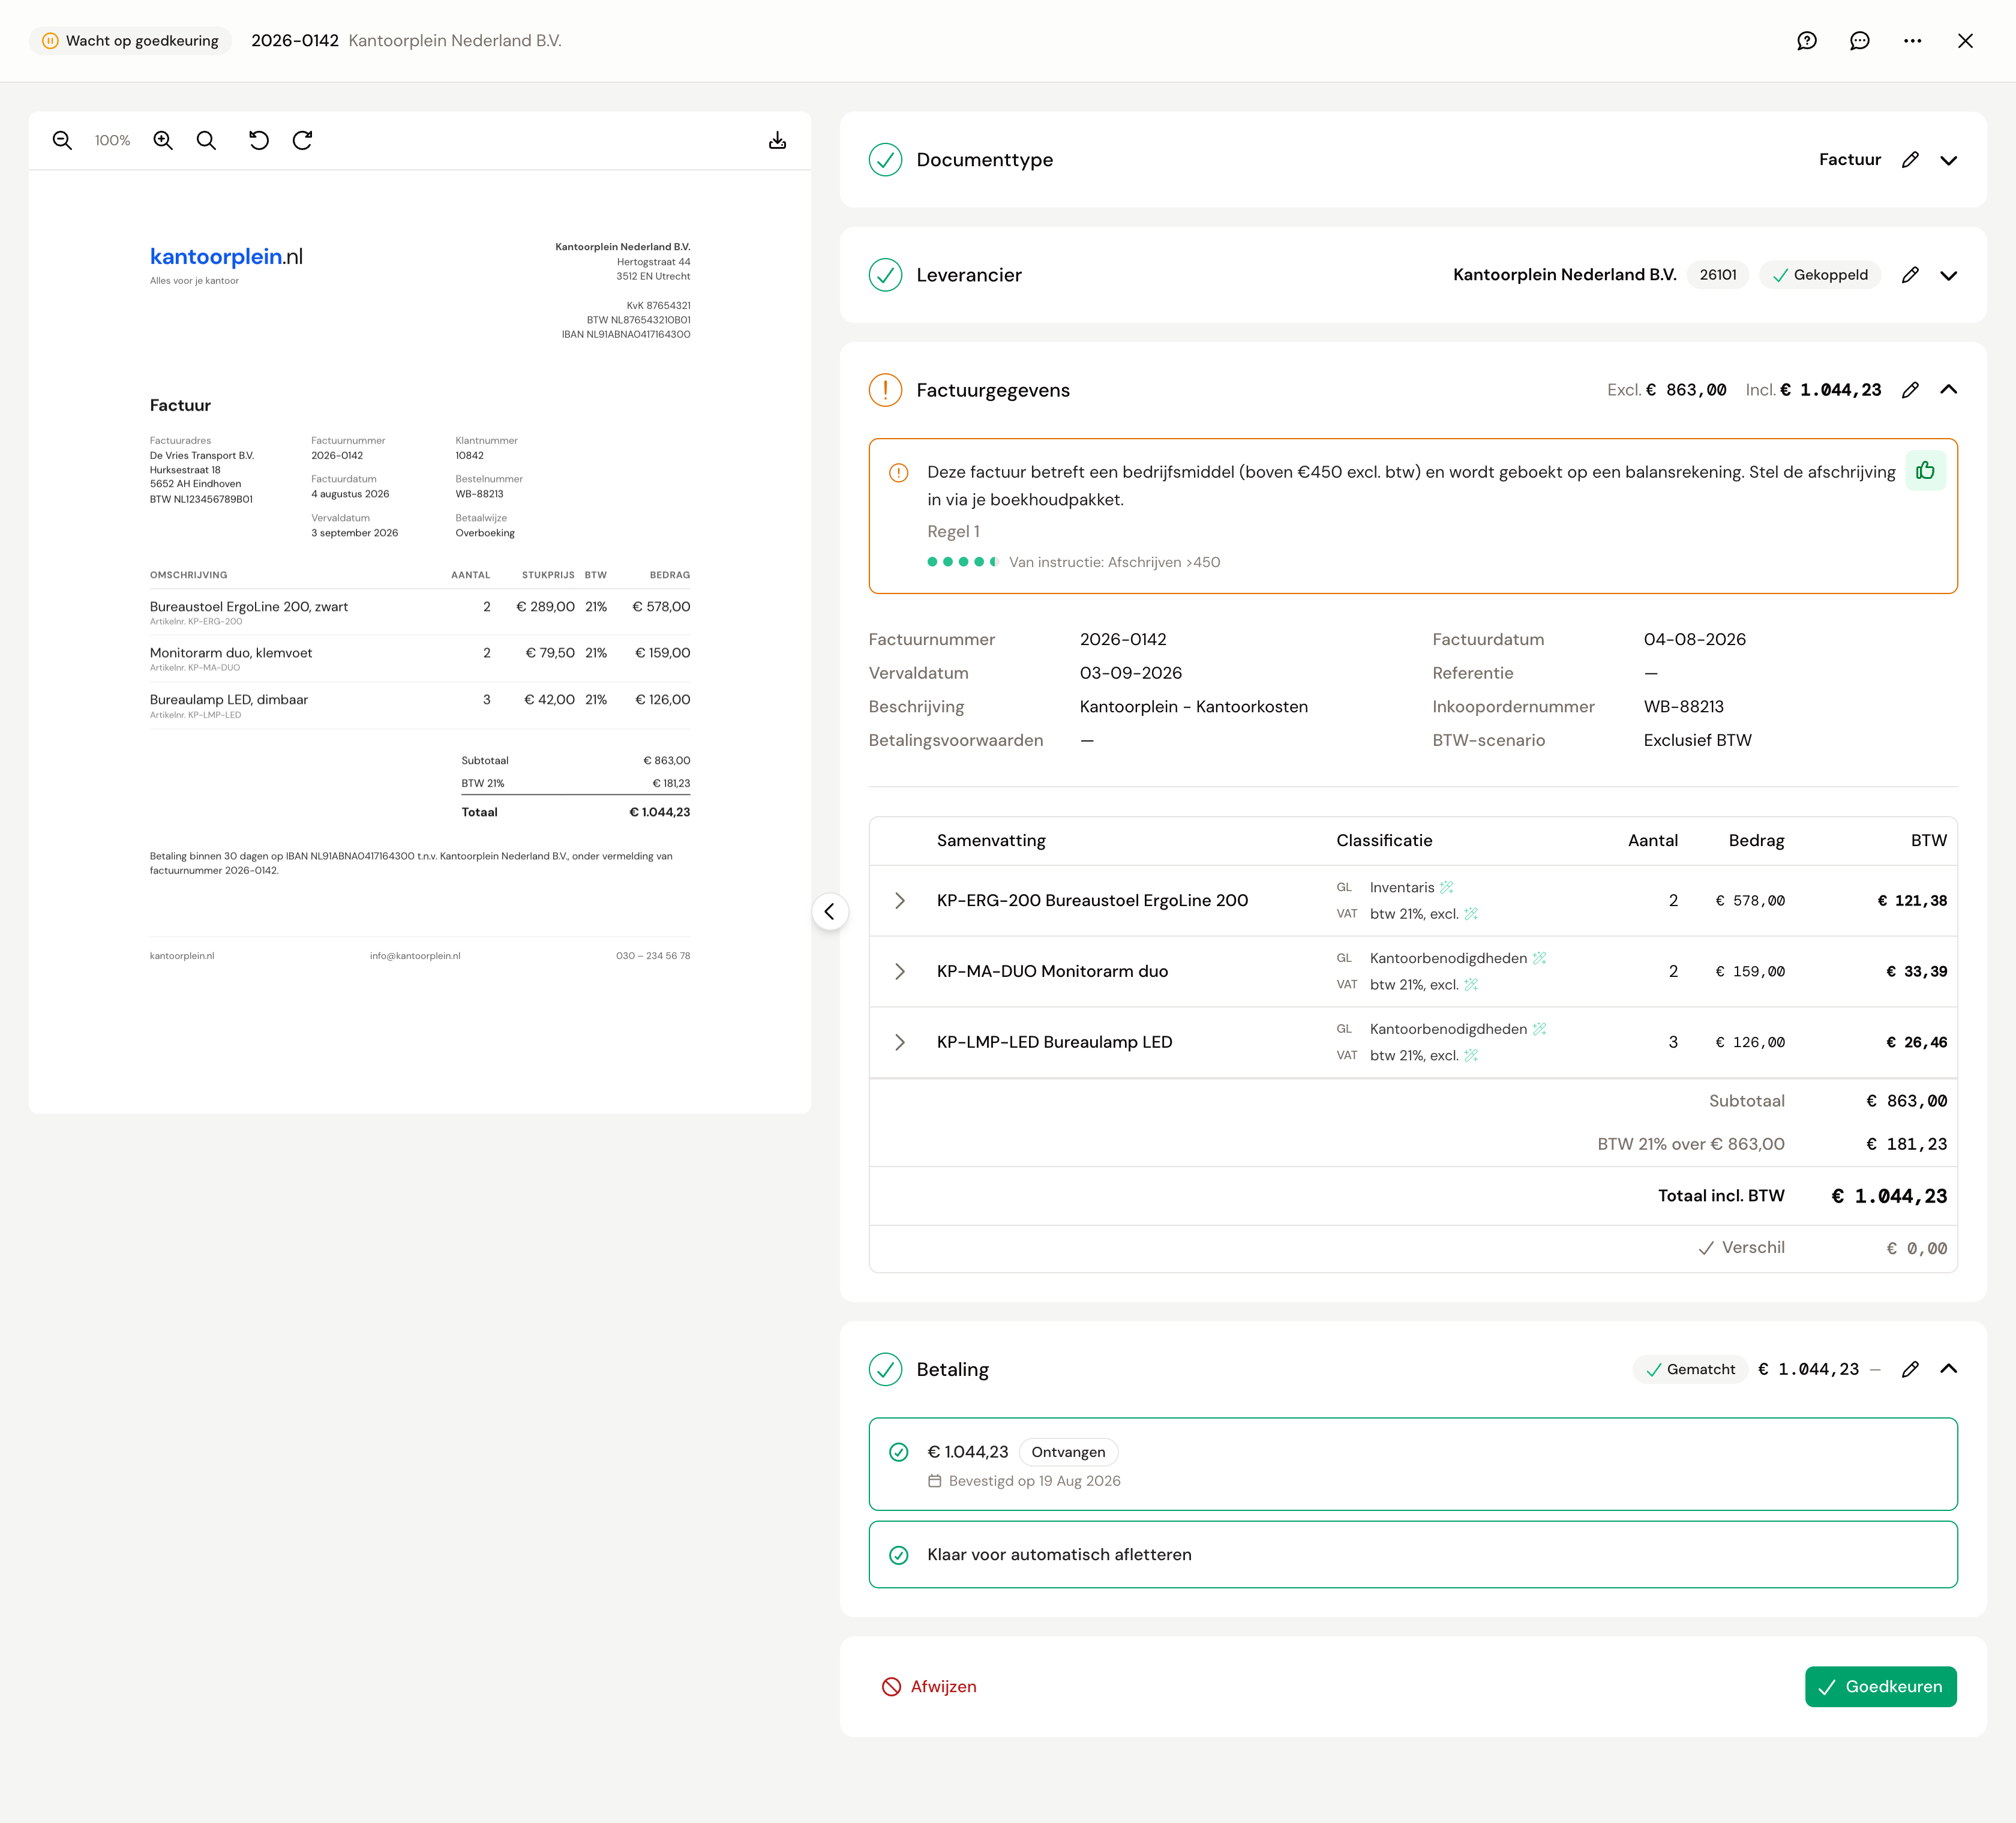The width and height of the screenshot is (2016, 1823).
Task: Edit the Leverancier section
Action: coord(1910,275)
